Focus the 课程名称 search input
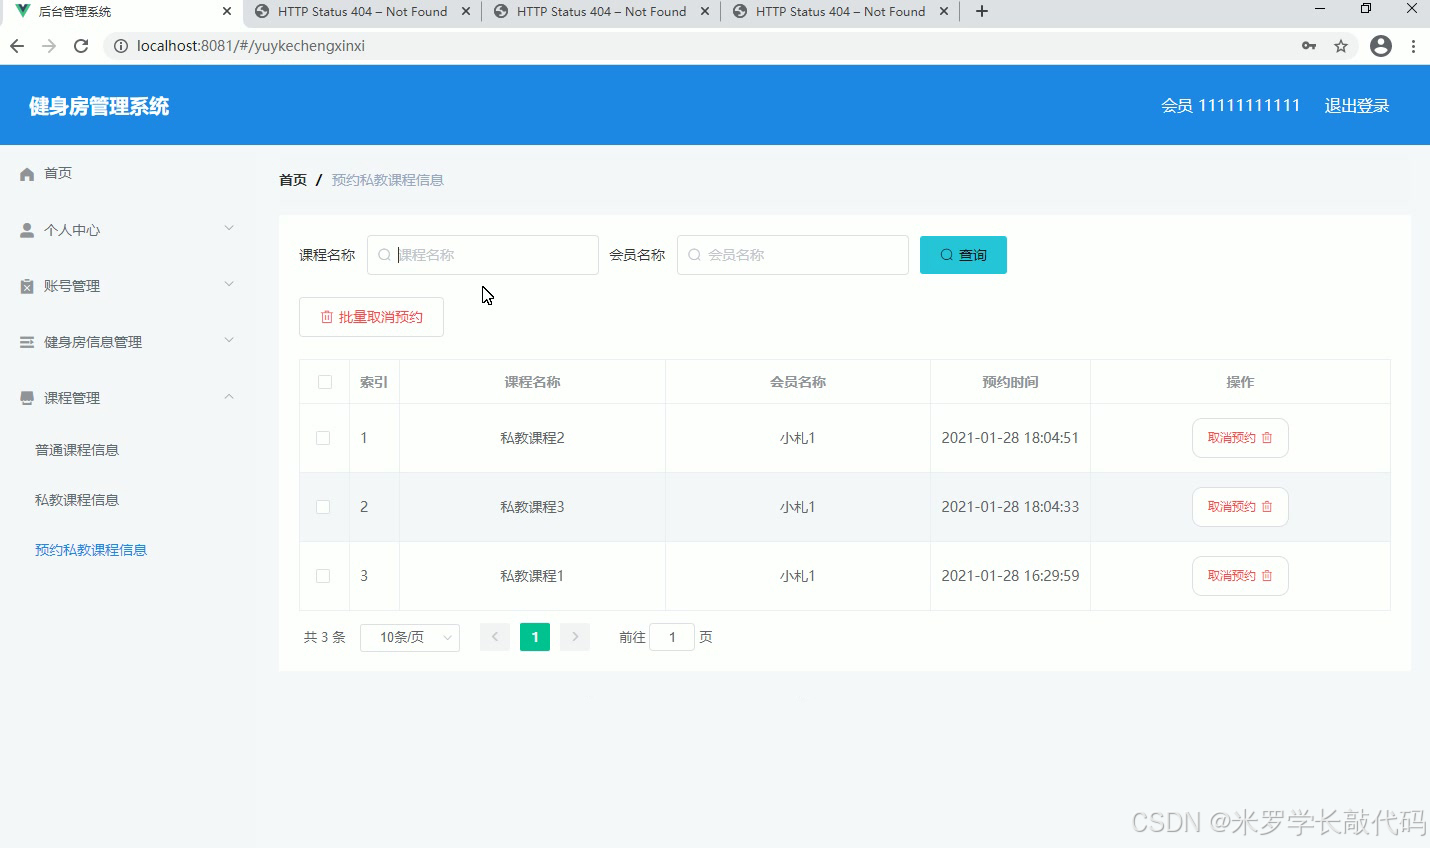The height and width of the screenshot is (848, 1430). click(483, 255)
